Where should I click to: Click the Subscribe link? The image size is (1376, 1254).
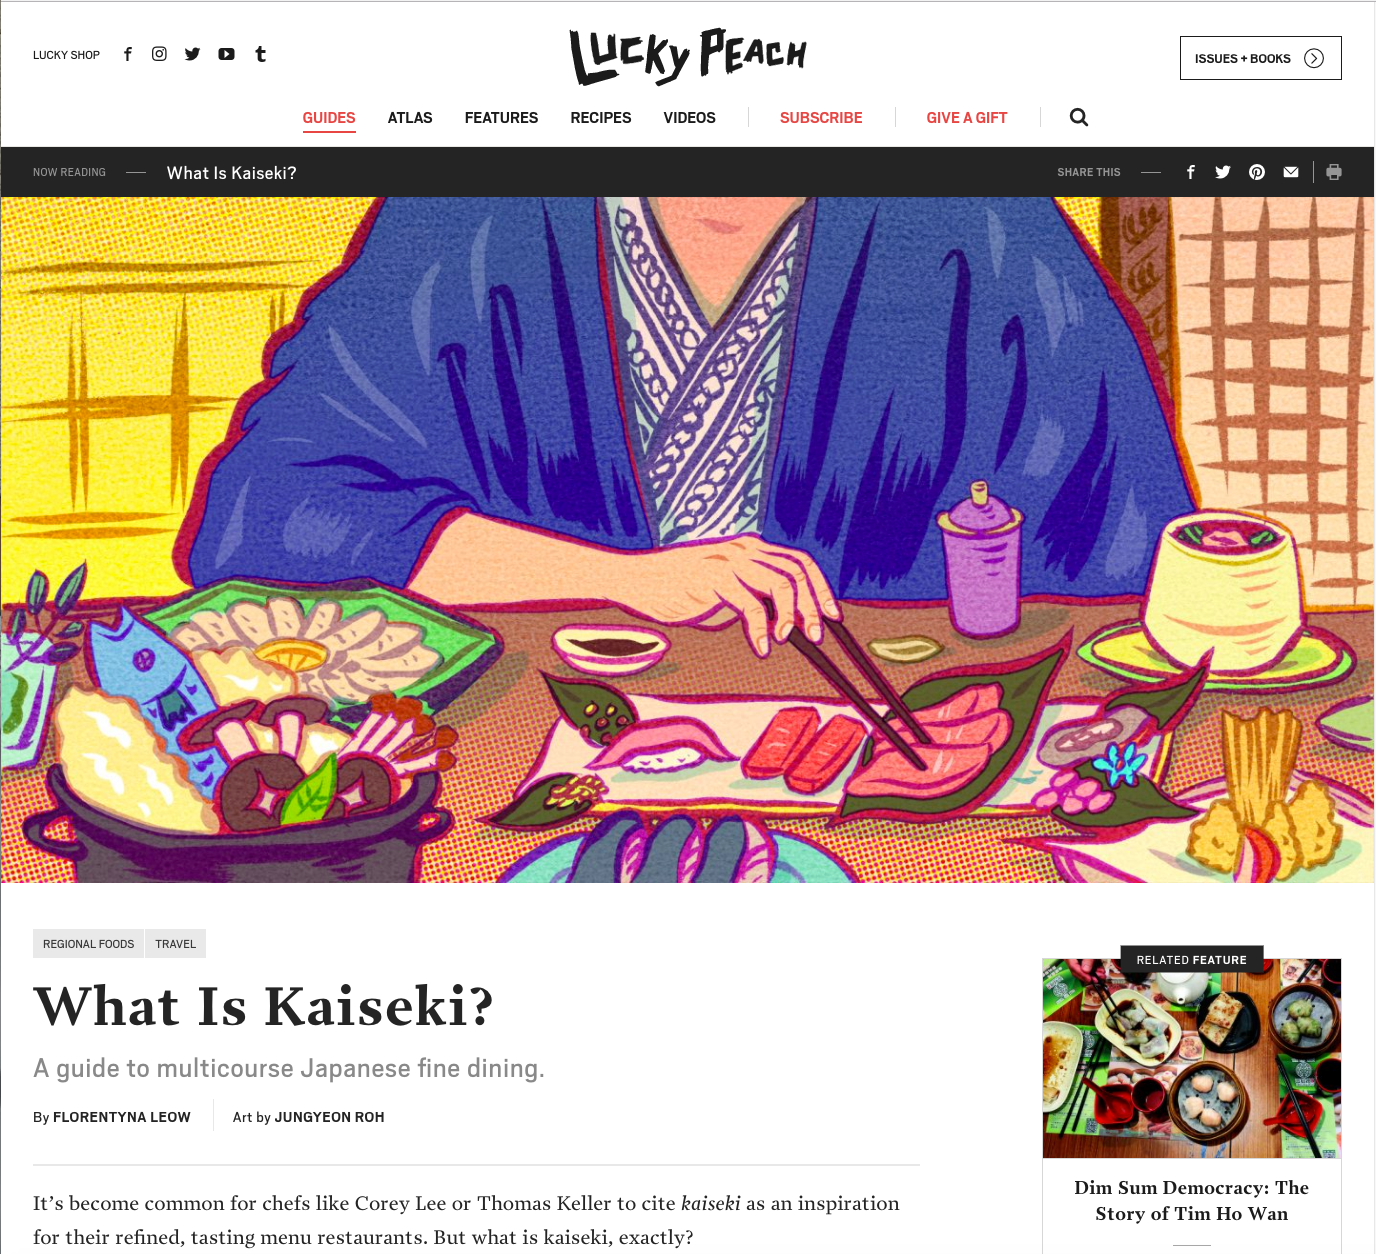pyautogui.click(x=821, y=118)
